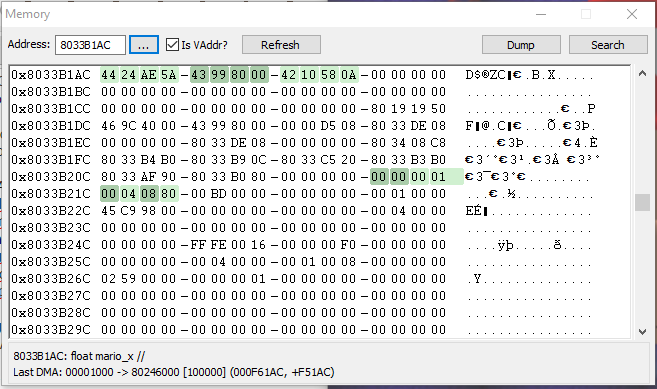
Task: Click byte 59 in row 0x8033B26C
Action: click(x=128, y=279)
